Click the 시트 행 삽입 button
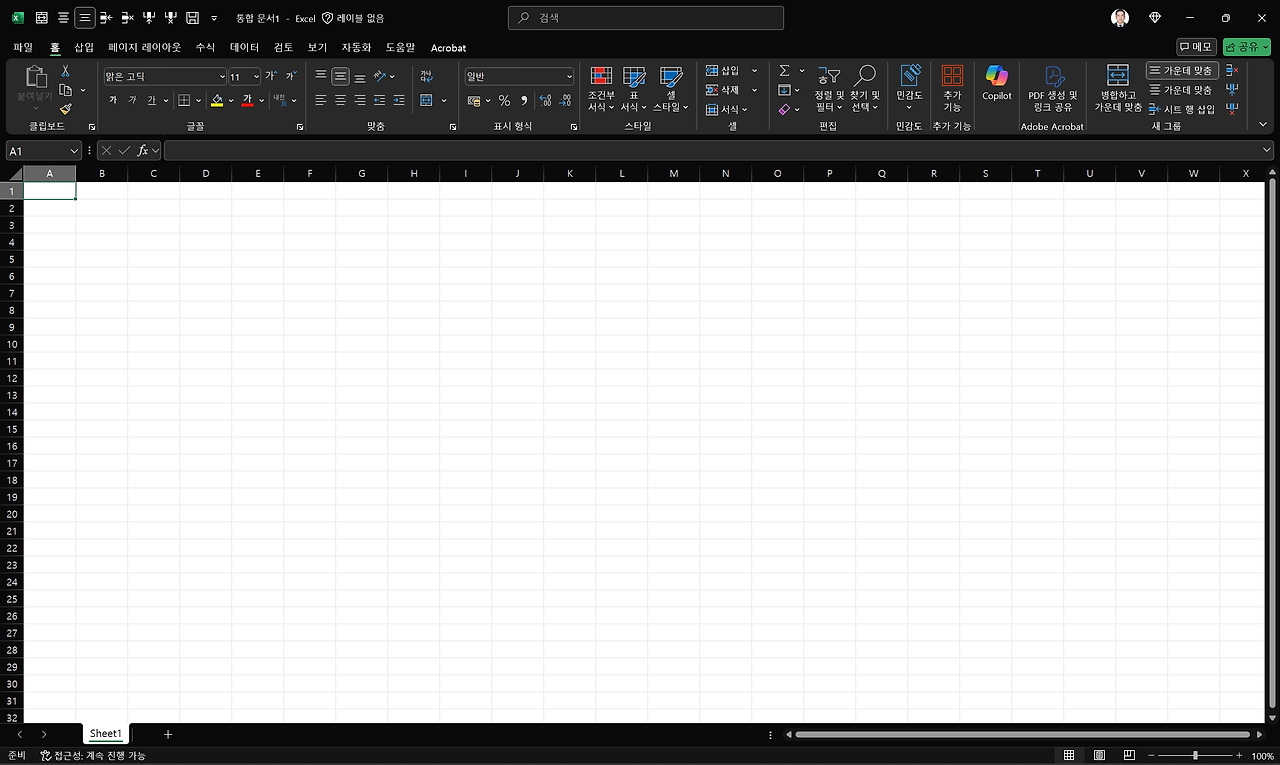The width and height of the screenshot is (1280, 765). click(1182, 109)
